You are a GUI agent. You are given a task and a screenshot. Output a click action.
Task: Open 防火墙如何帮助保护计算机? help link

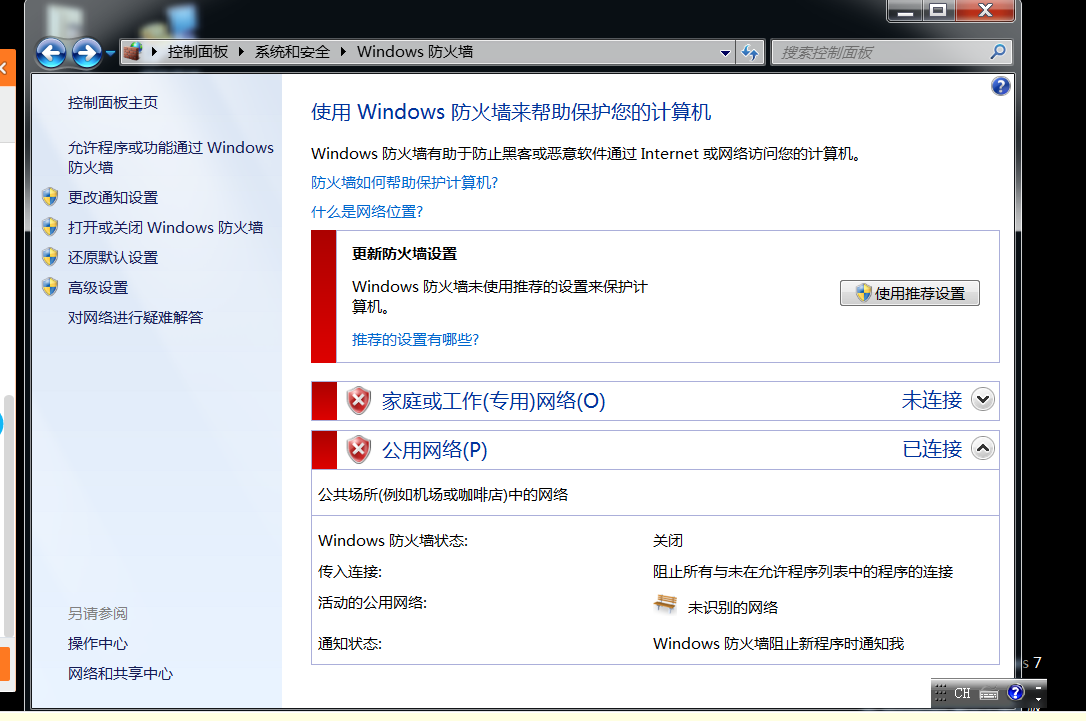(404, 182)
